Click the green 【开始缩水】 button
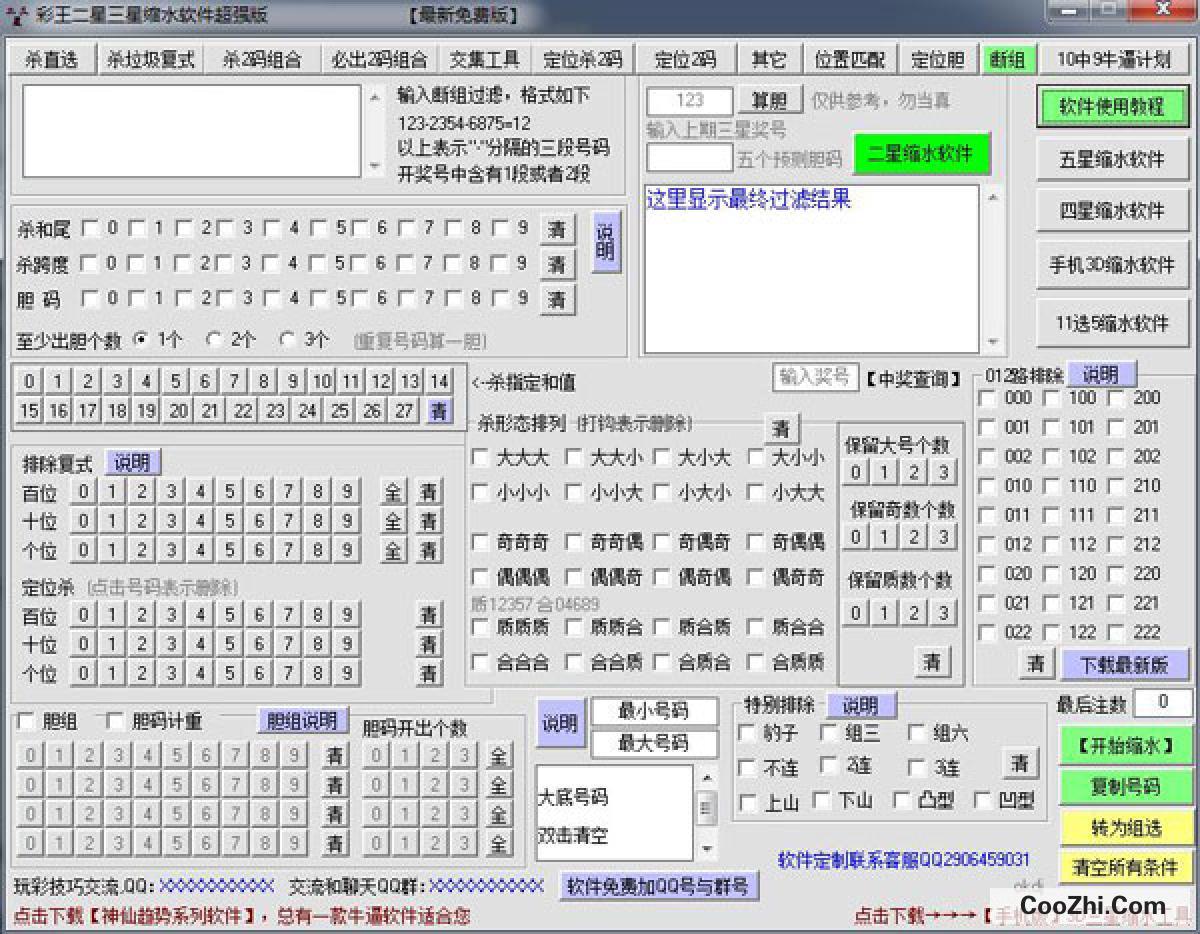This screenshot has width=1200, height=934. pos(1126,745)
